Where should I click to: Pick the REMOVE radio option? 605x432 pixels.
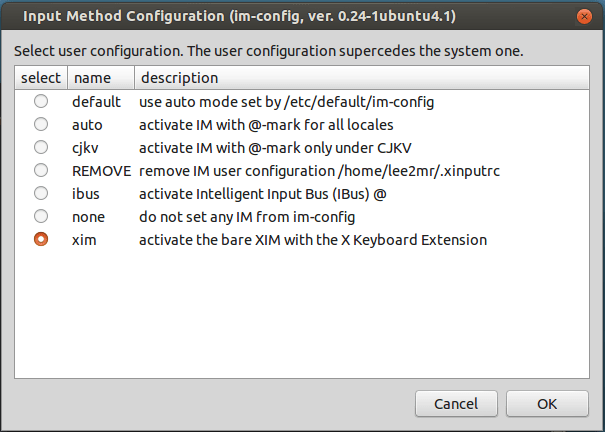pyautogui.click(x=41, y=170)
